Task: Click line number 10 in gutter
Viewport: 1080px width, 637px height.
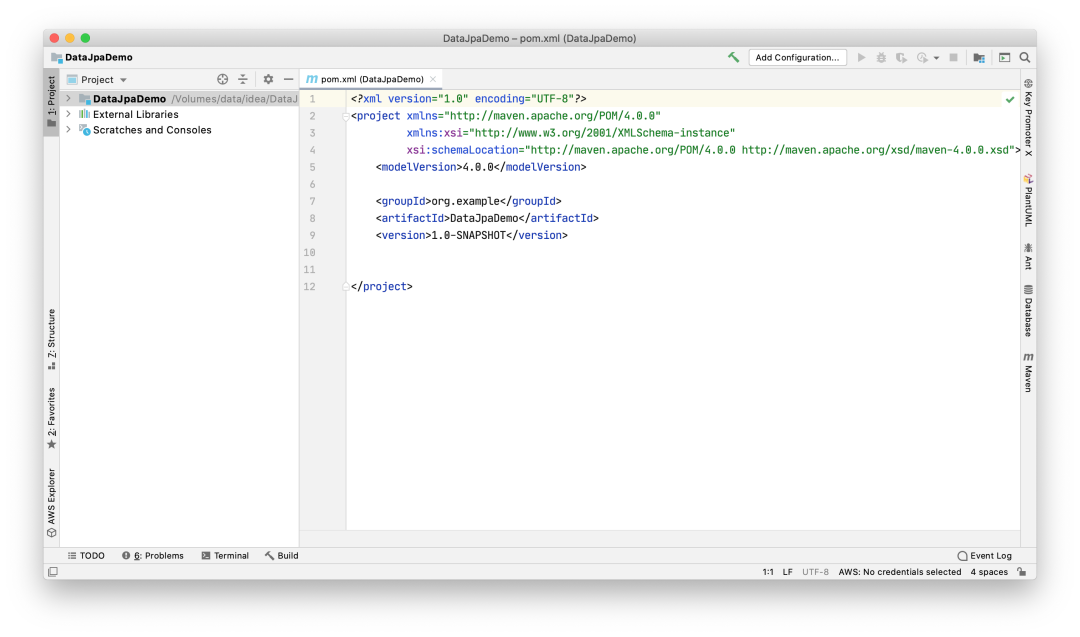Action: (309, 253)
